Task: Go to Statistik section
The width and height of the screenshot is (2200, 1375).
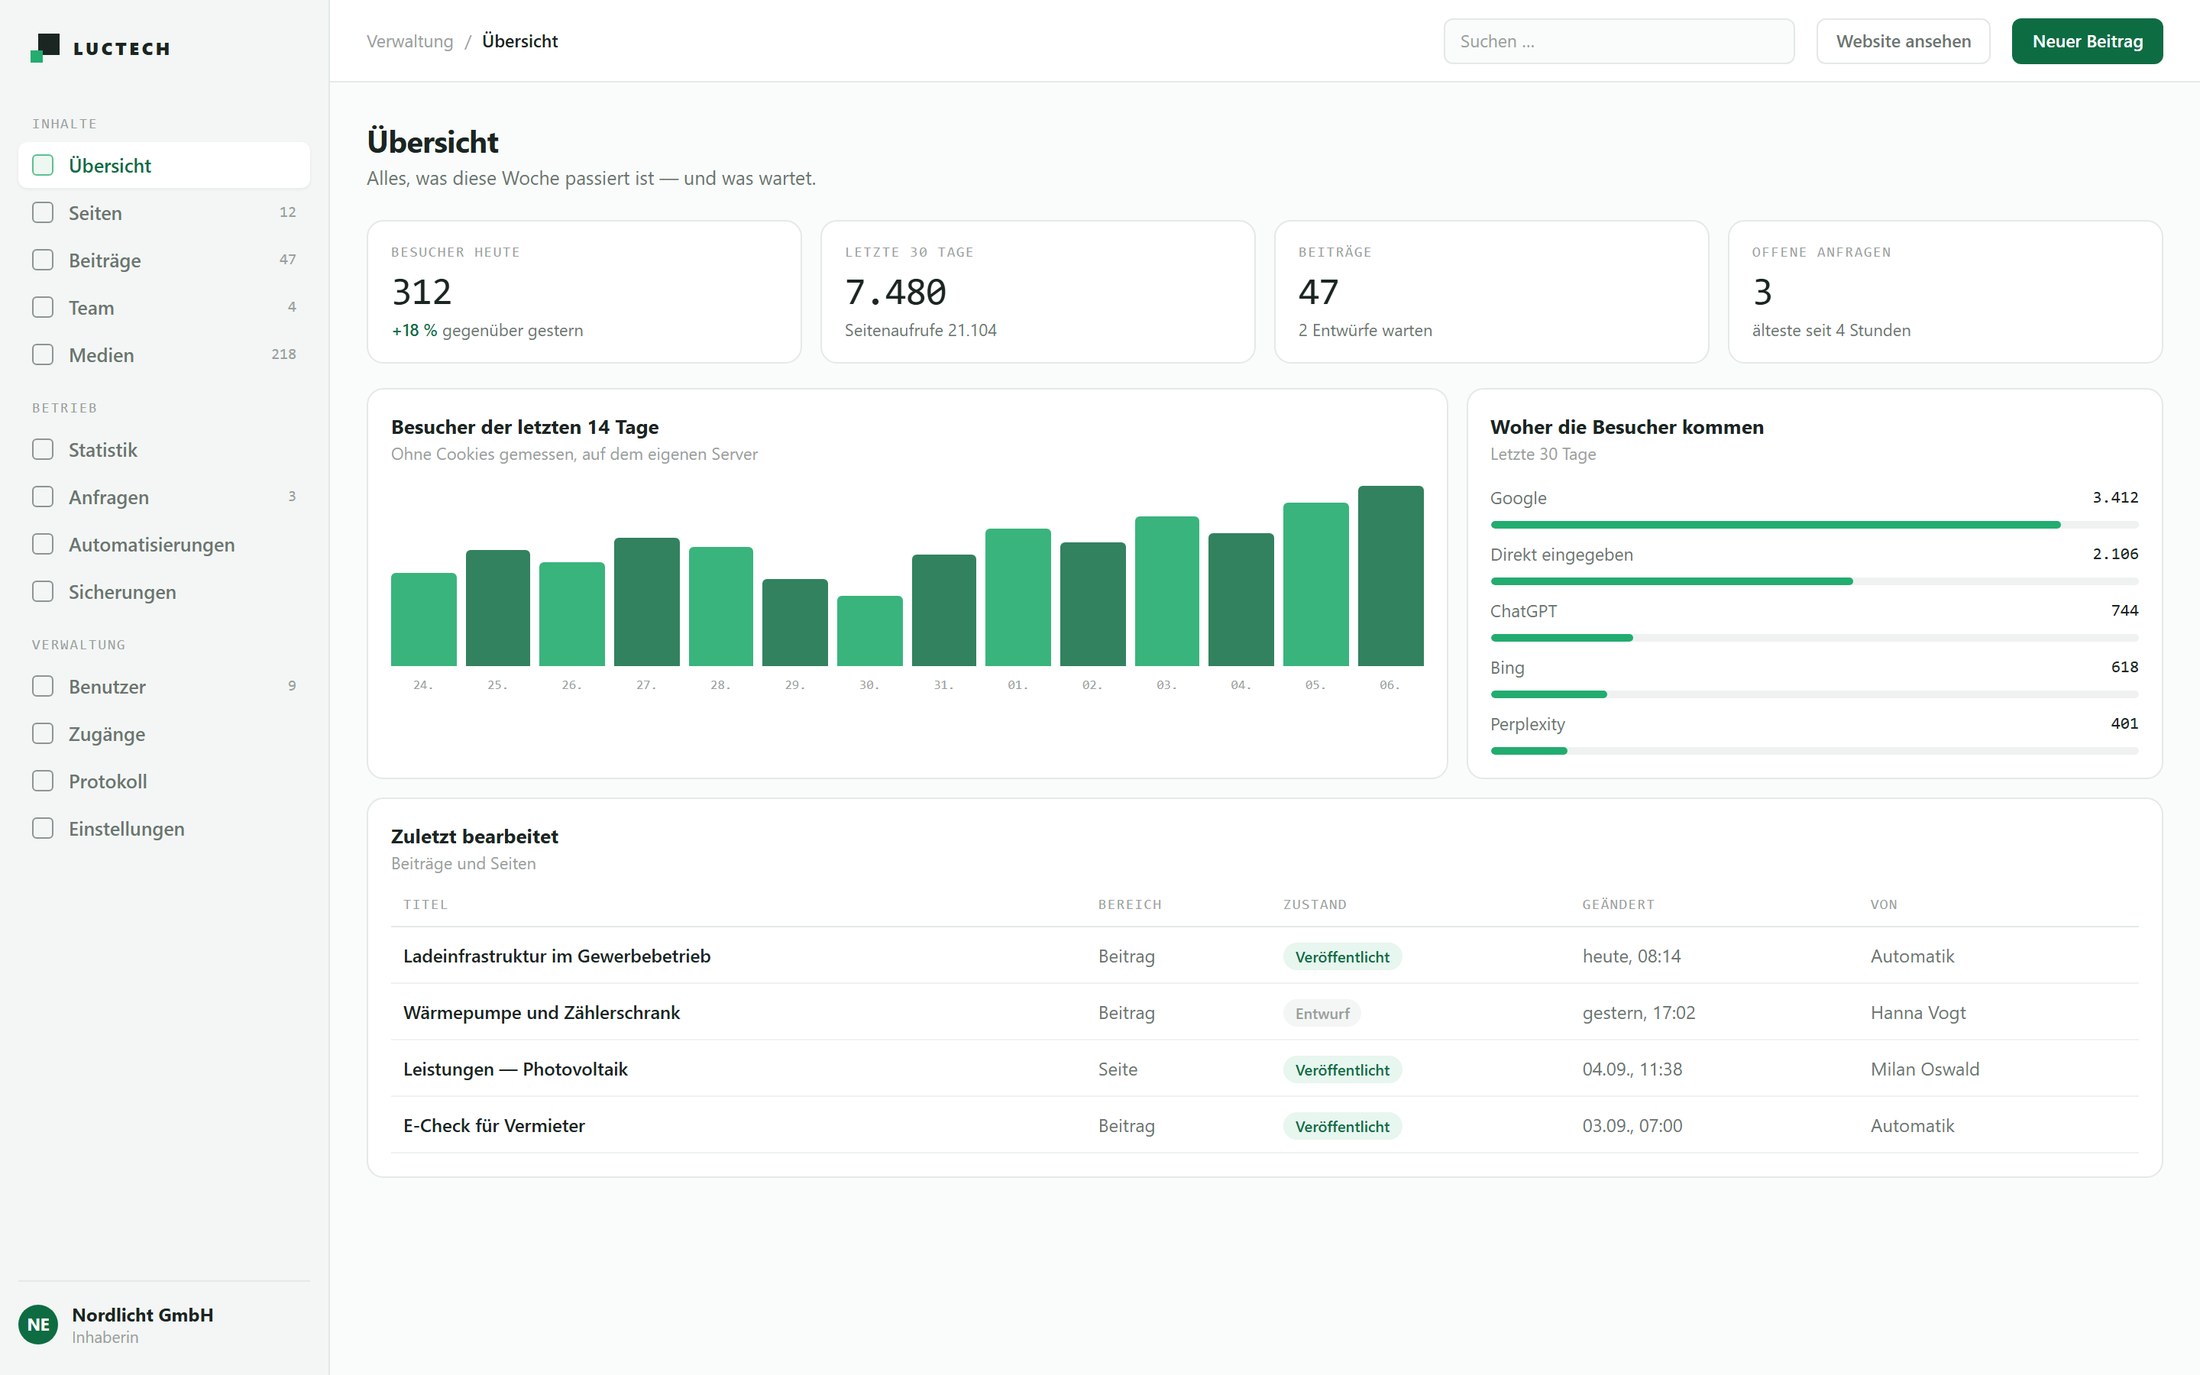Action: 164,449
